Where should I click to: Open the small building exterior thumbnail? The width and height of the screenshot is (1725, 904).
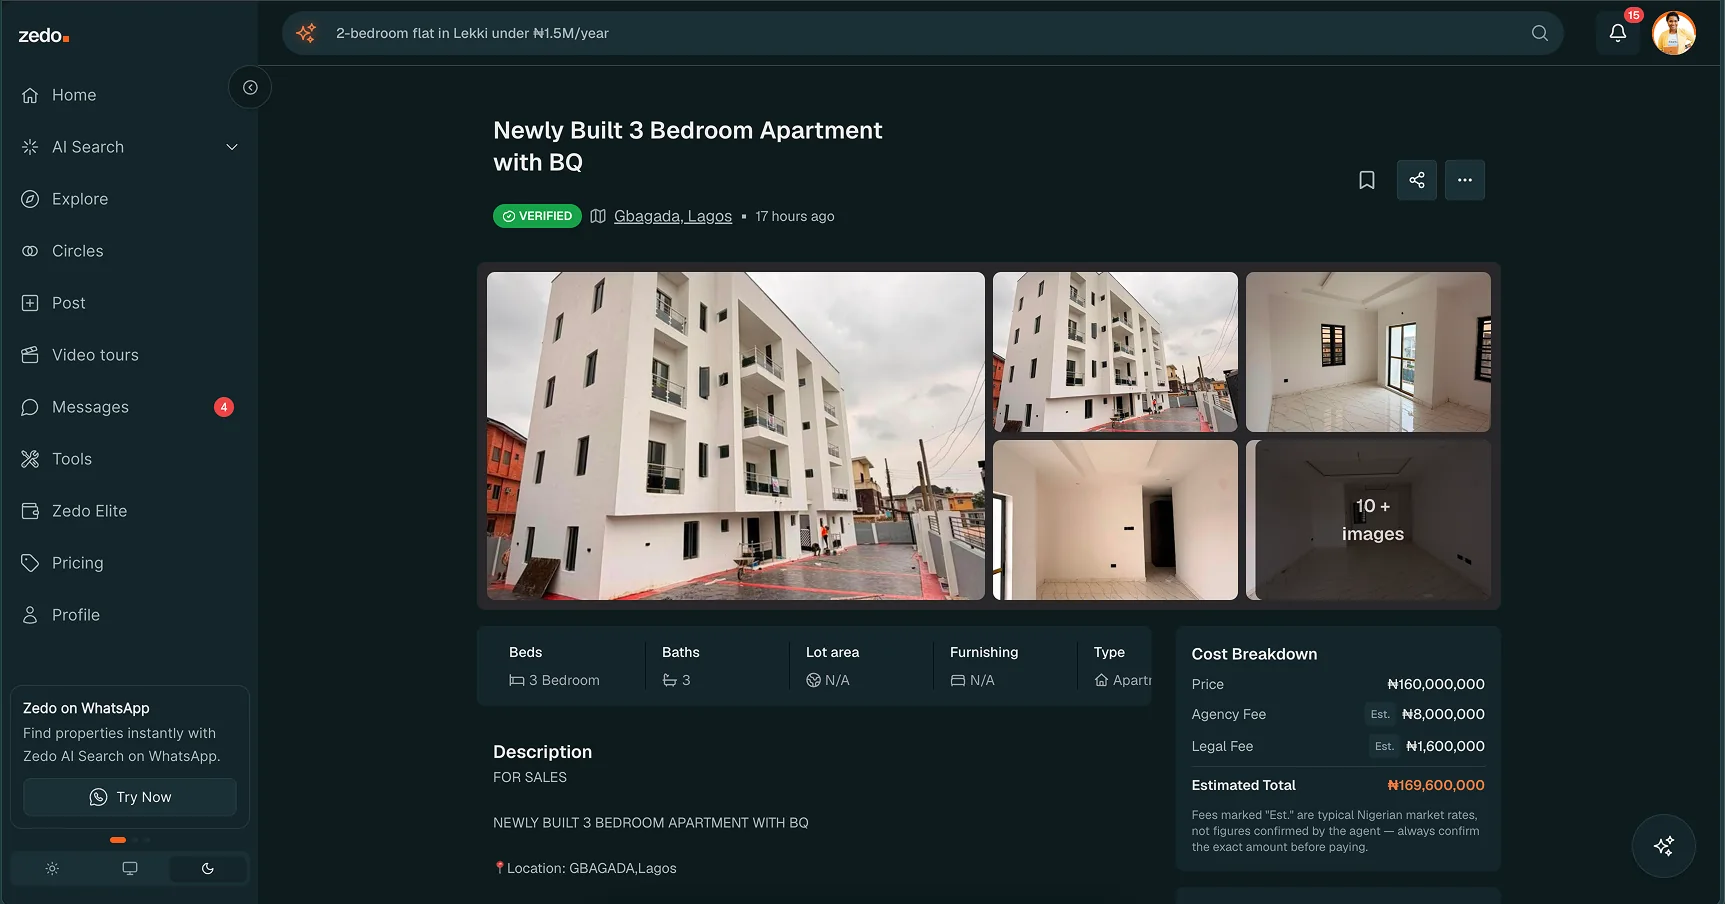pyautogui.click(x=1115, y=352)
